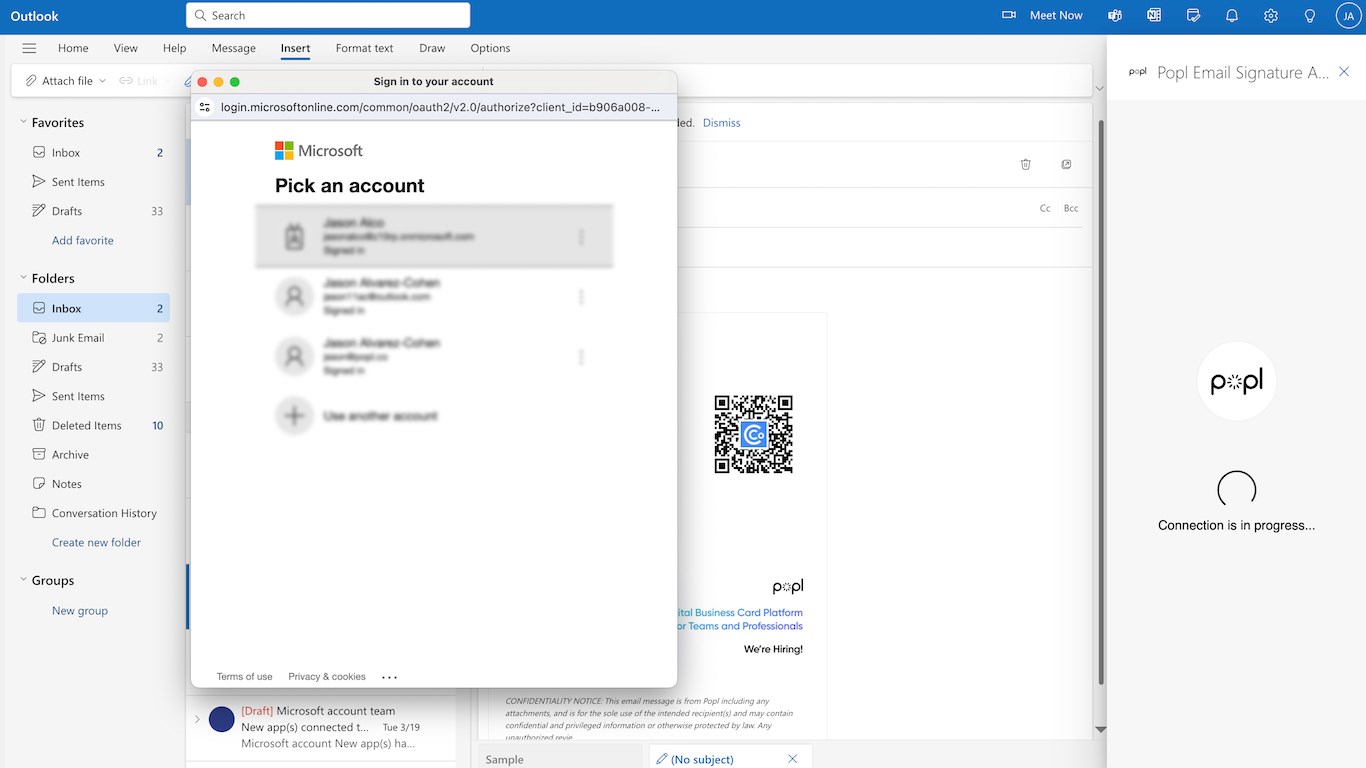
Task: Click Create new folder
Action: [96, 542]
